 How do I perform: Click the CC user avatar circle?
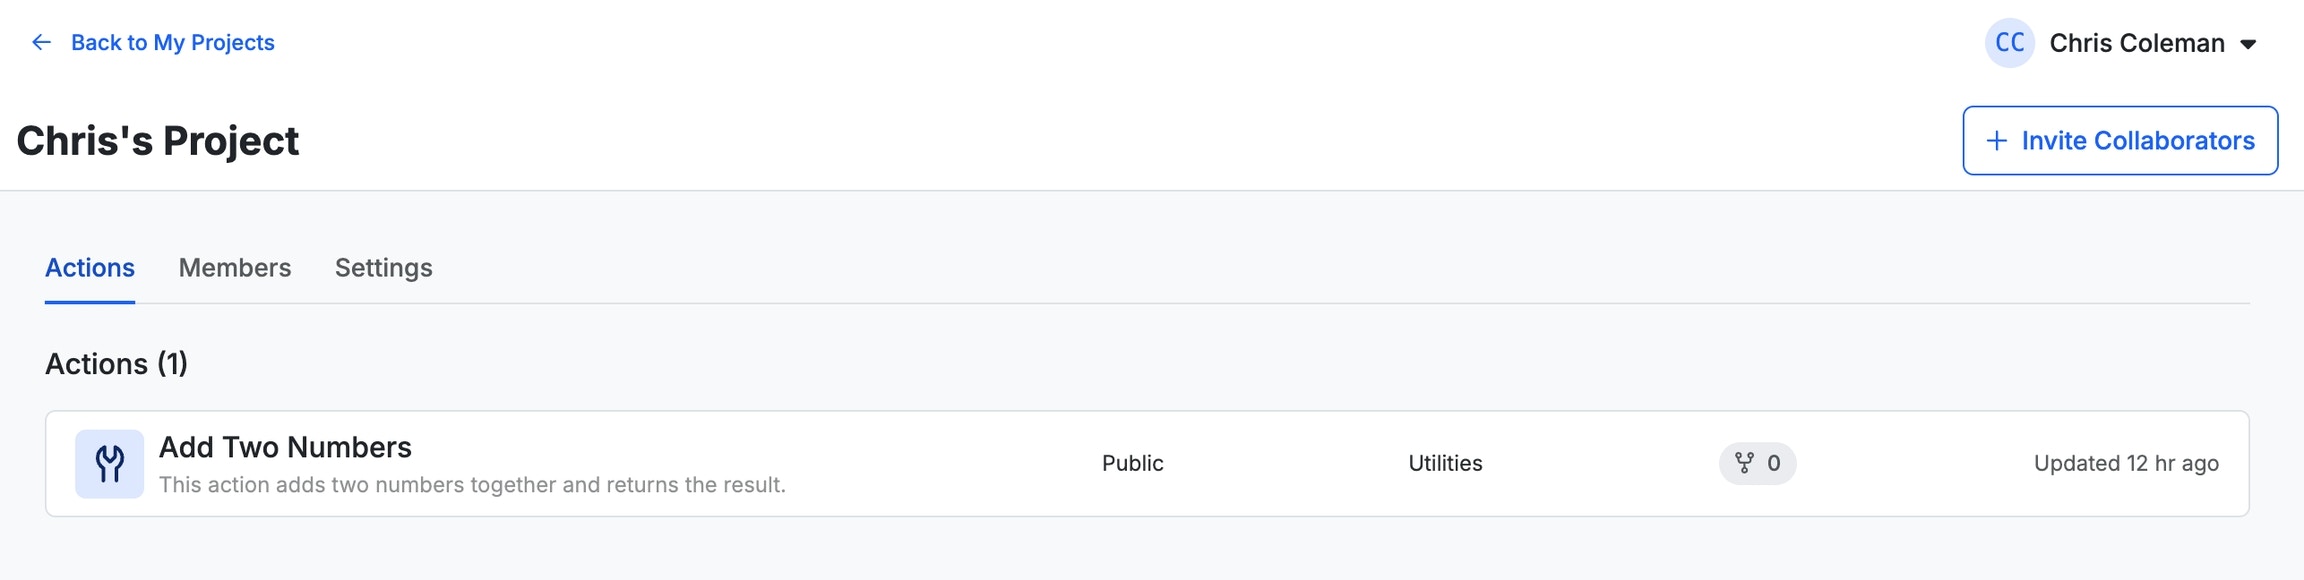pyautogui.click(x=2009, y=43)
